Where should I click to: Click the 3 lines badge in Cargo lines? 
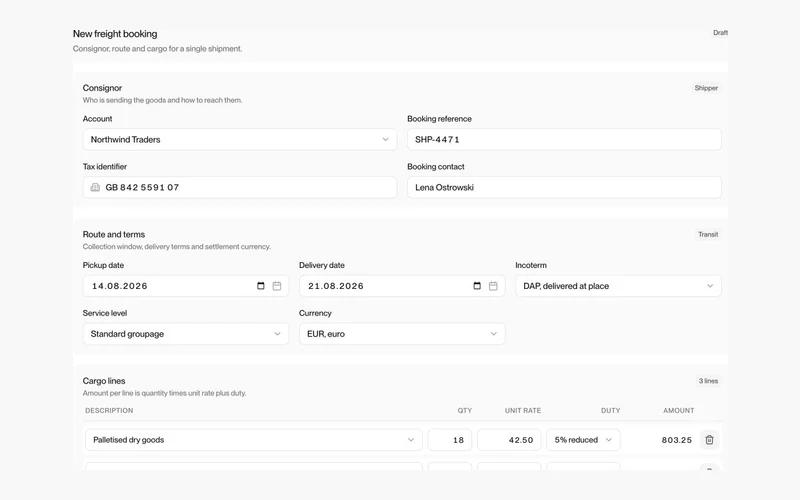click(708, 381)
